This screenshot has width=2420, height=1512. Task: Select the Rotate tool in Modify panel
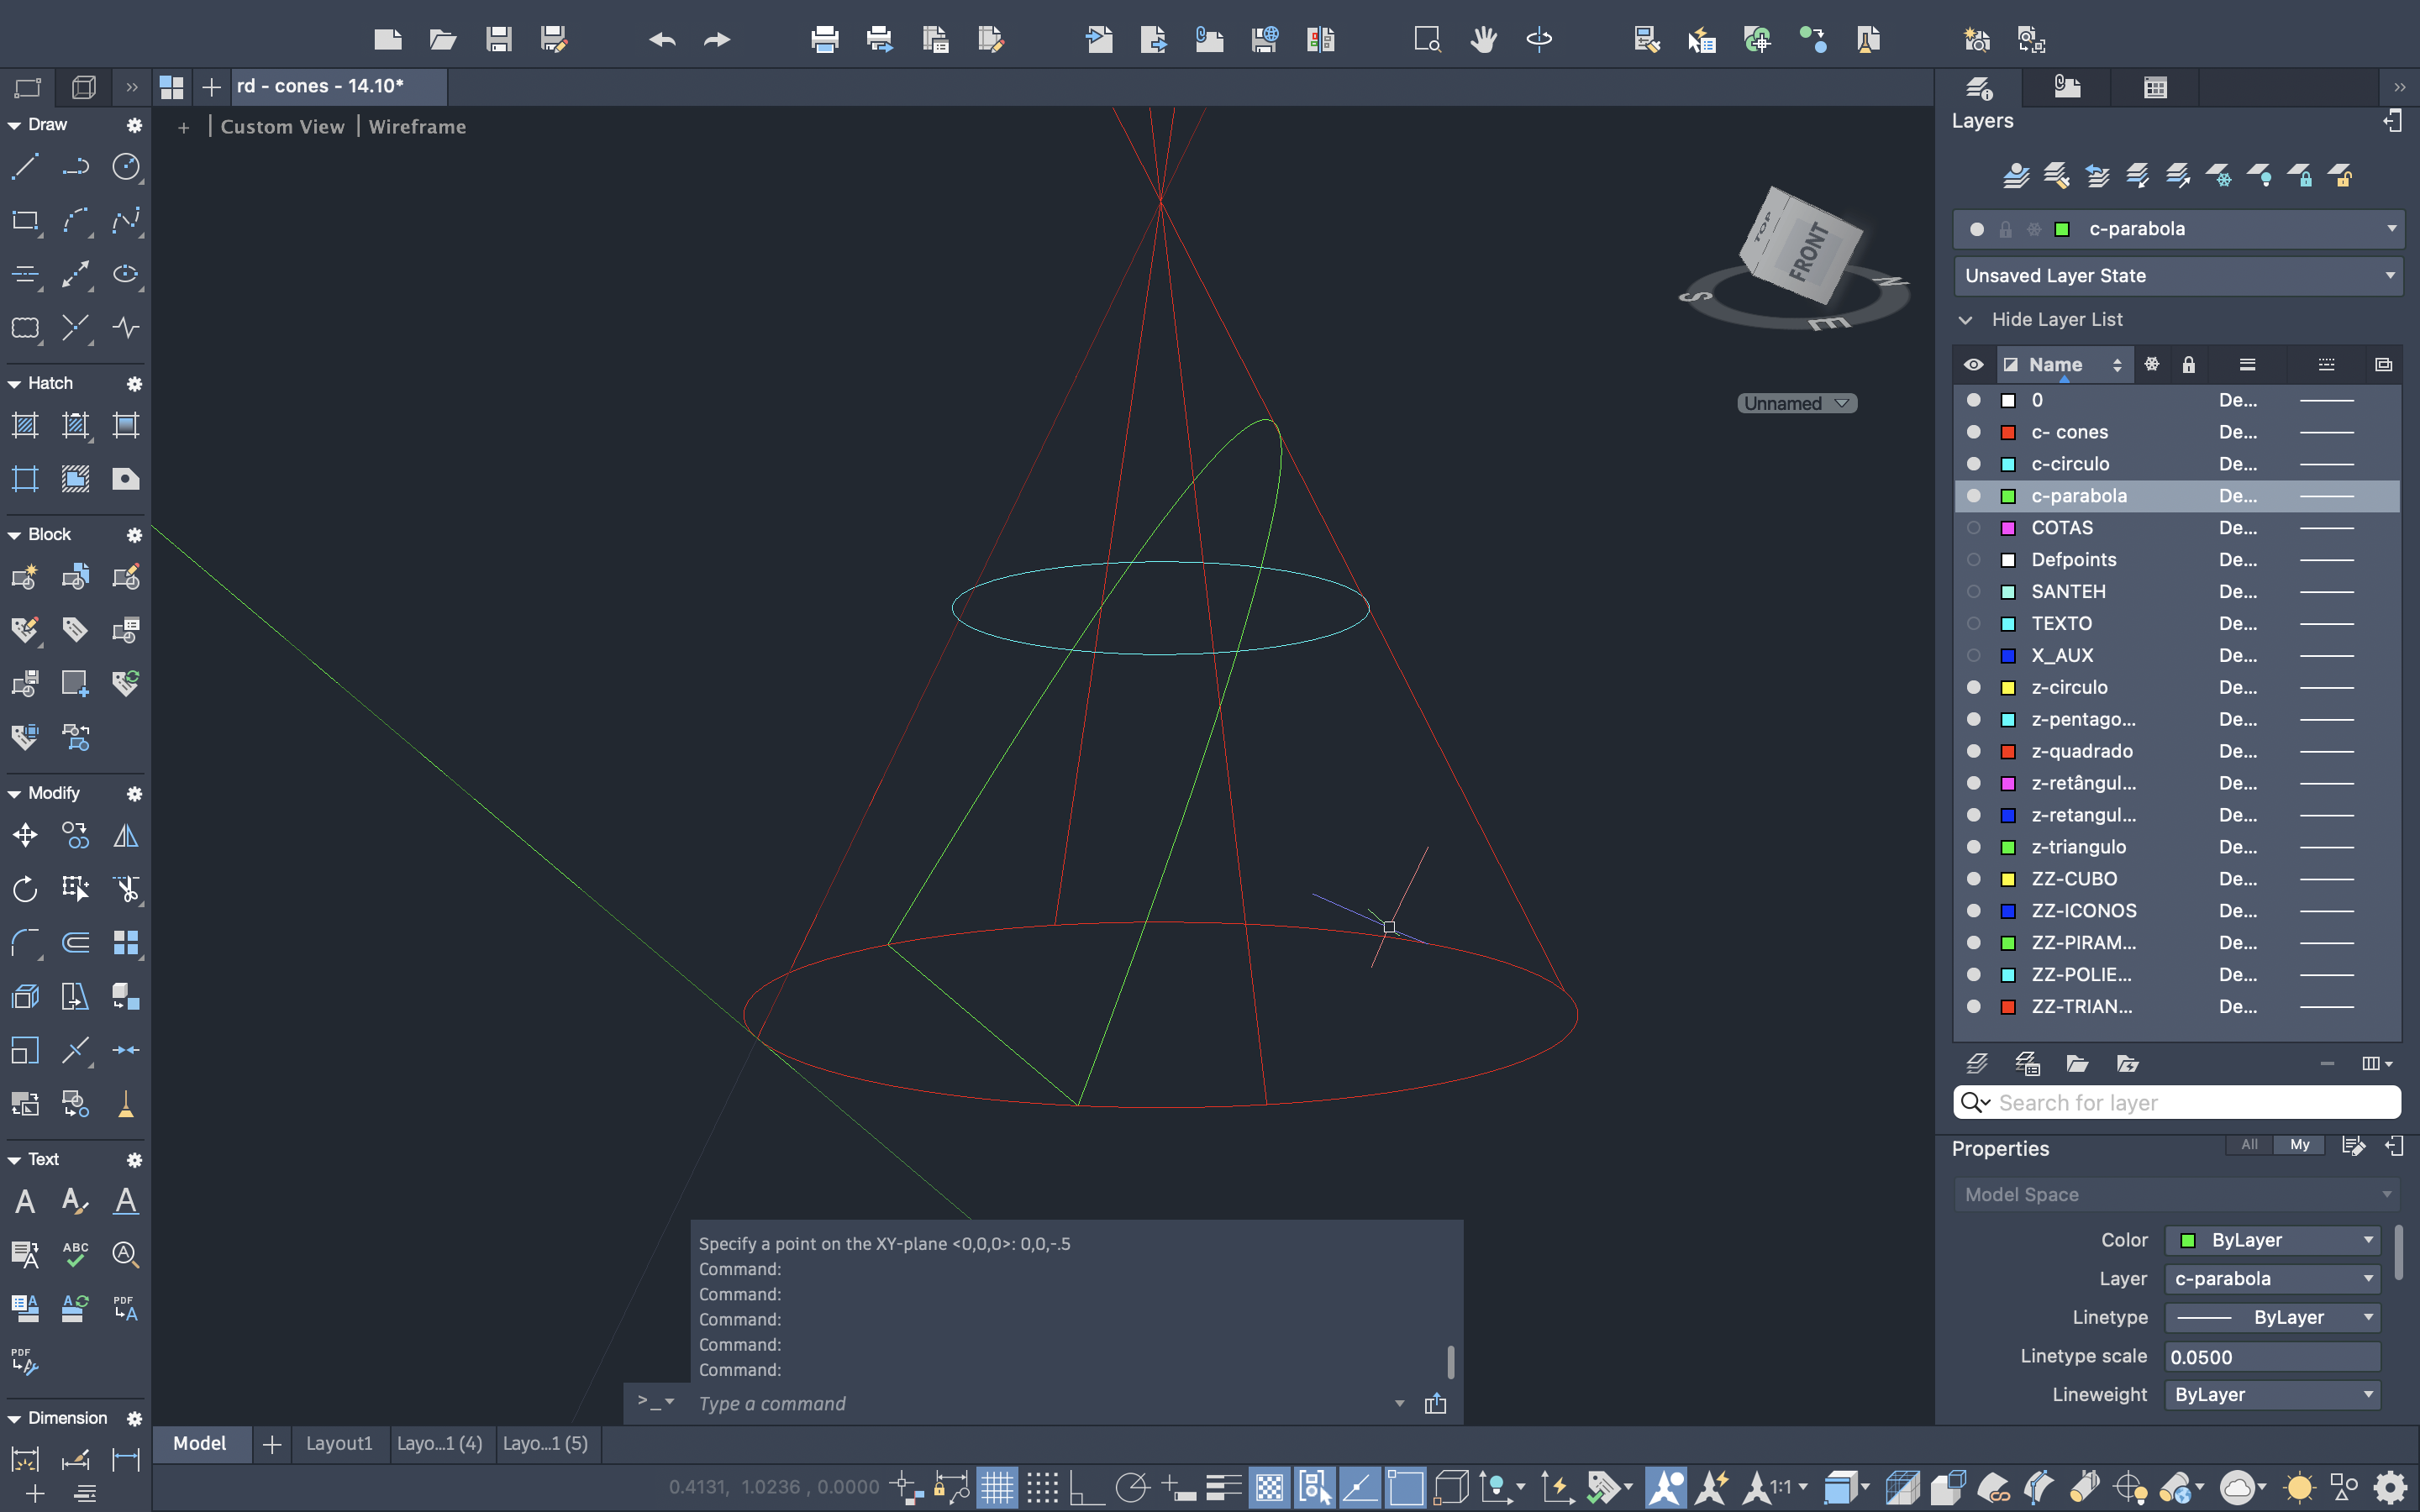(x=25, y=889)
